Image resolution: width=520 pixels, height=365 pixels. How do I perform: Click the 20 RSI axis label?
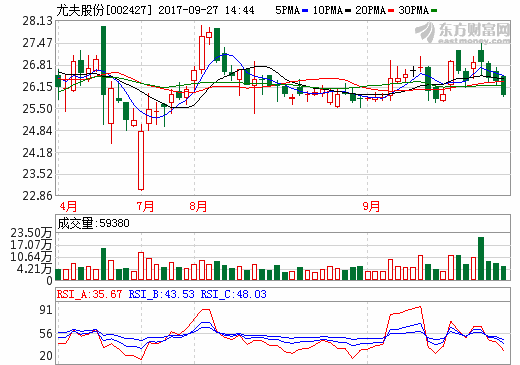46,356
